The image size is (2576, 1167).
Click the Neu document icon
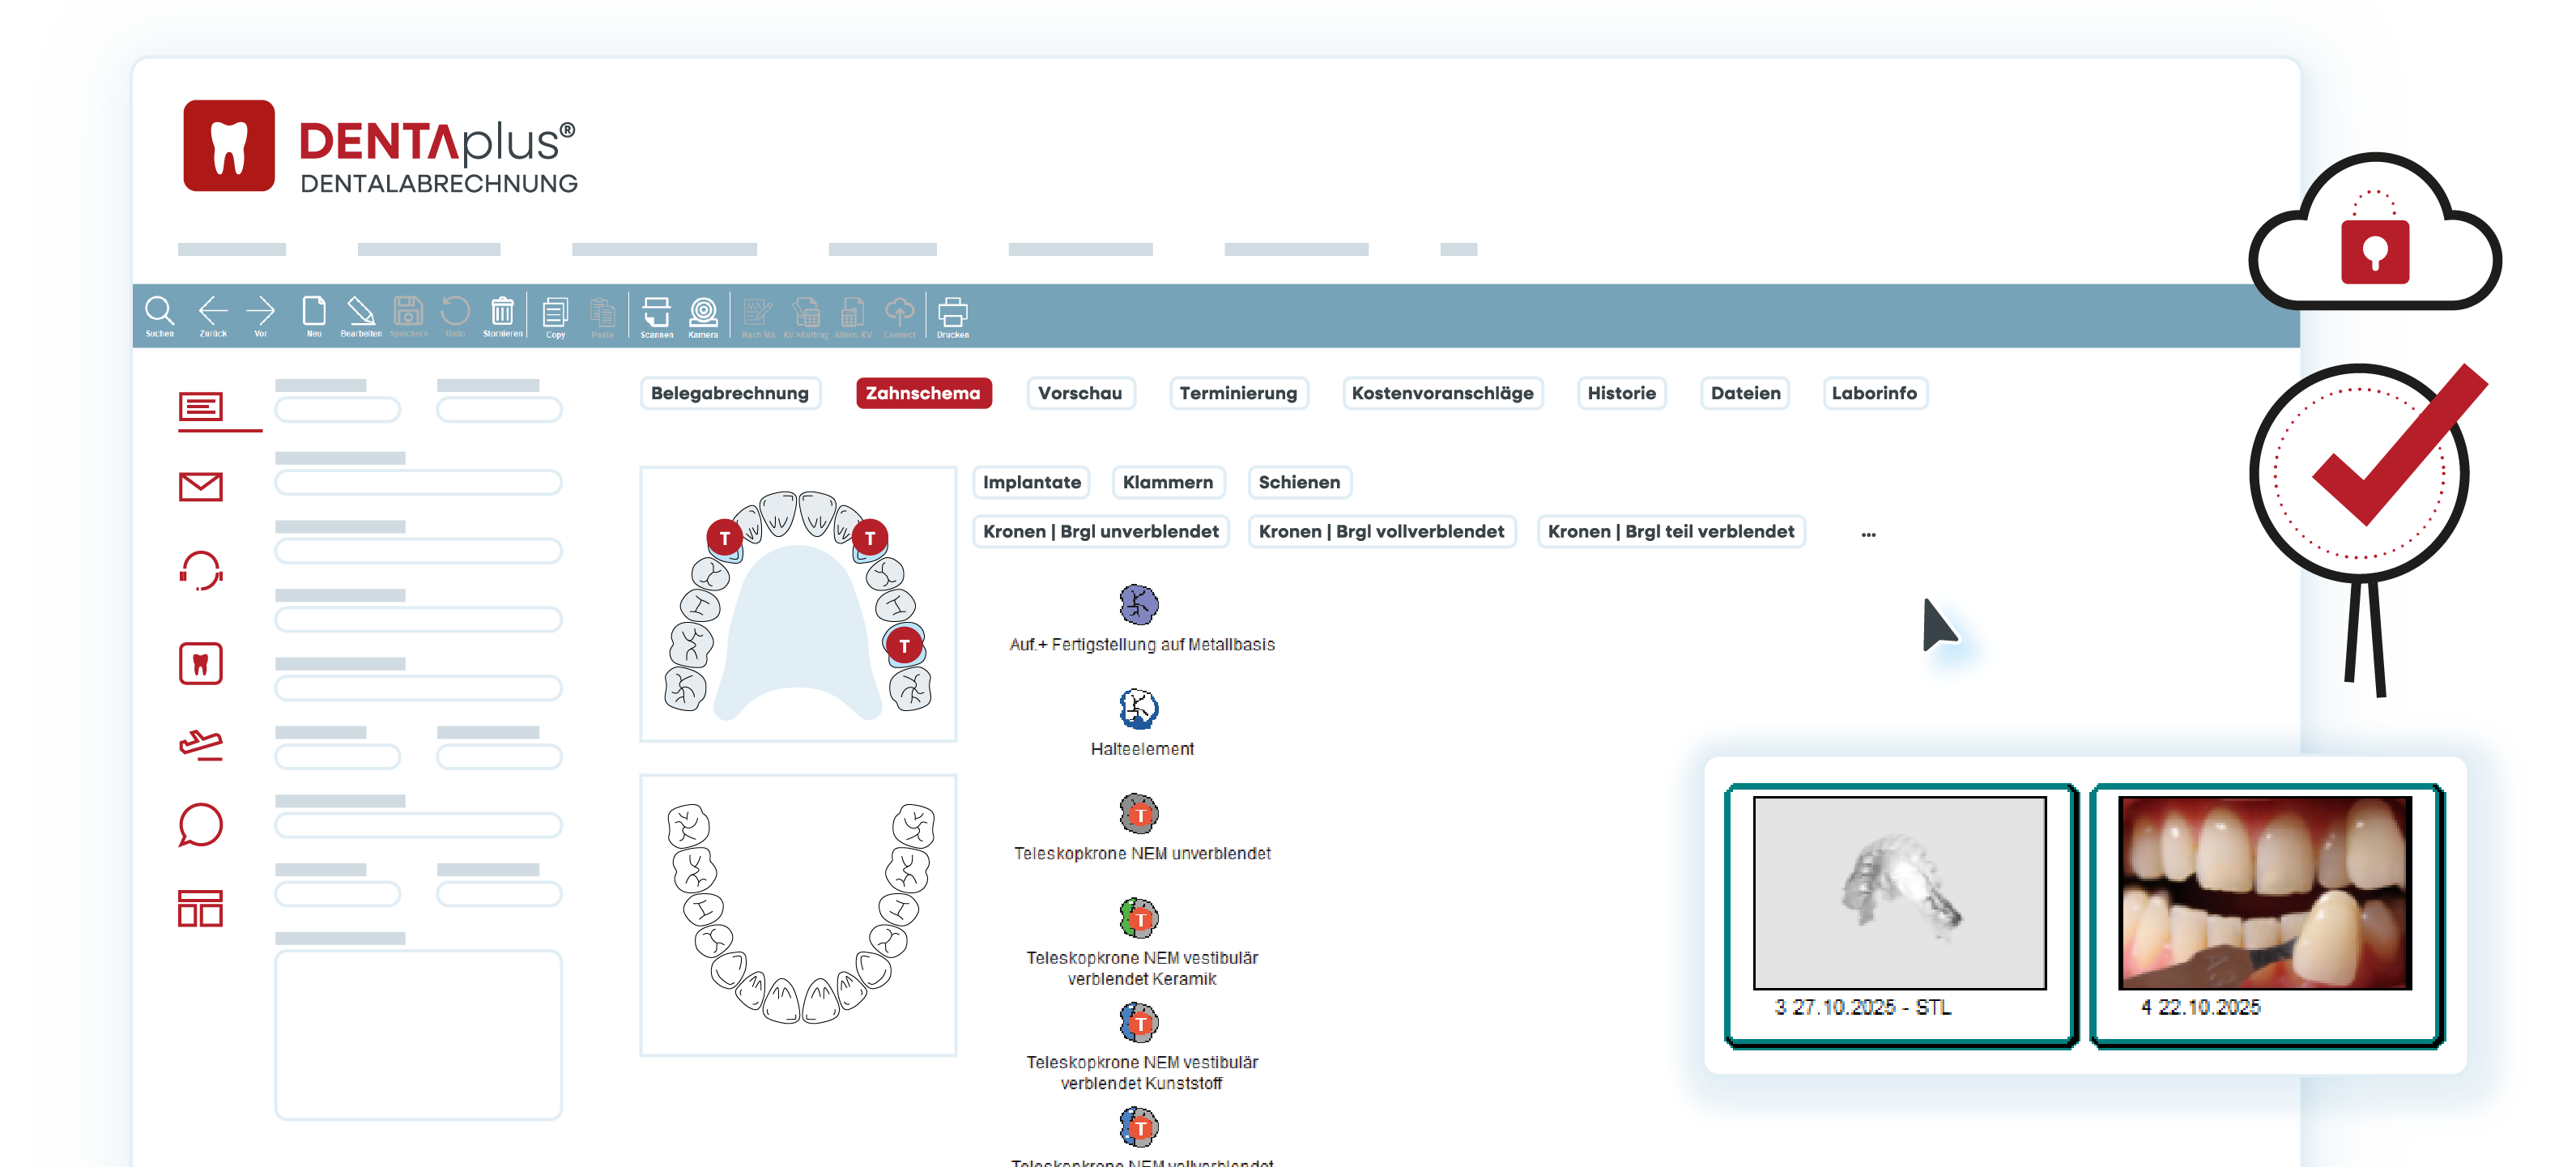click(314, 313)
